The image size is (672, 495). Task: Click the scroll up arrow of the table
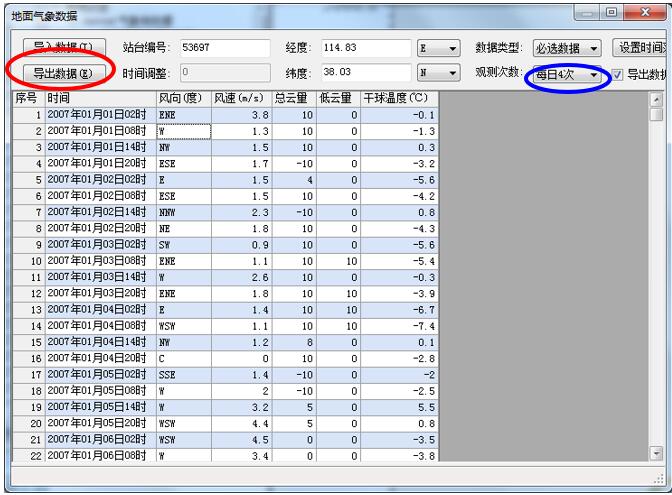pos(656,99)
